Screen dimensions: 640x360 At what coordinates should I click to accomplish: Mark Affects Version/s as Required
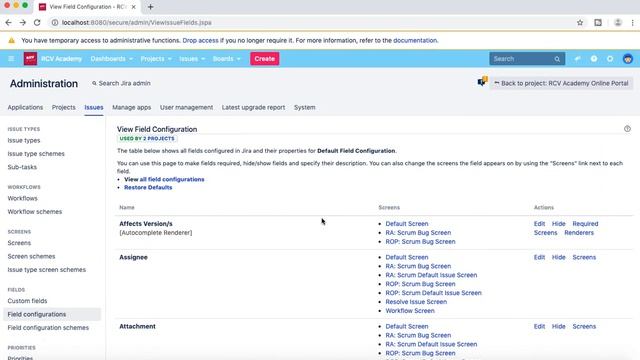tap(585, 224)
